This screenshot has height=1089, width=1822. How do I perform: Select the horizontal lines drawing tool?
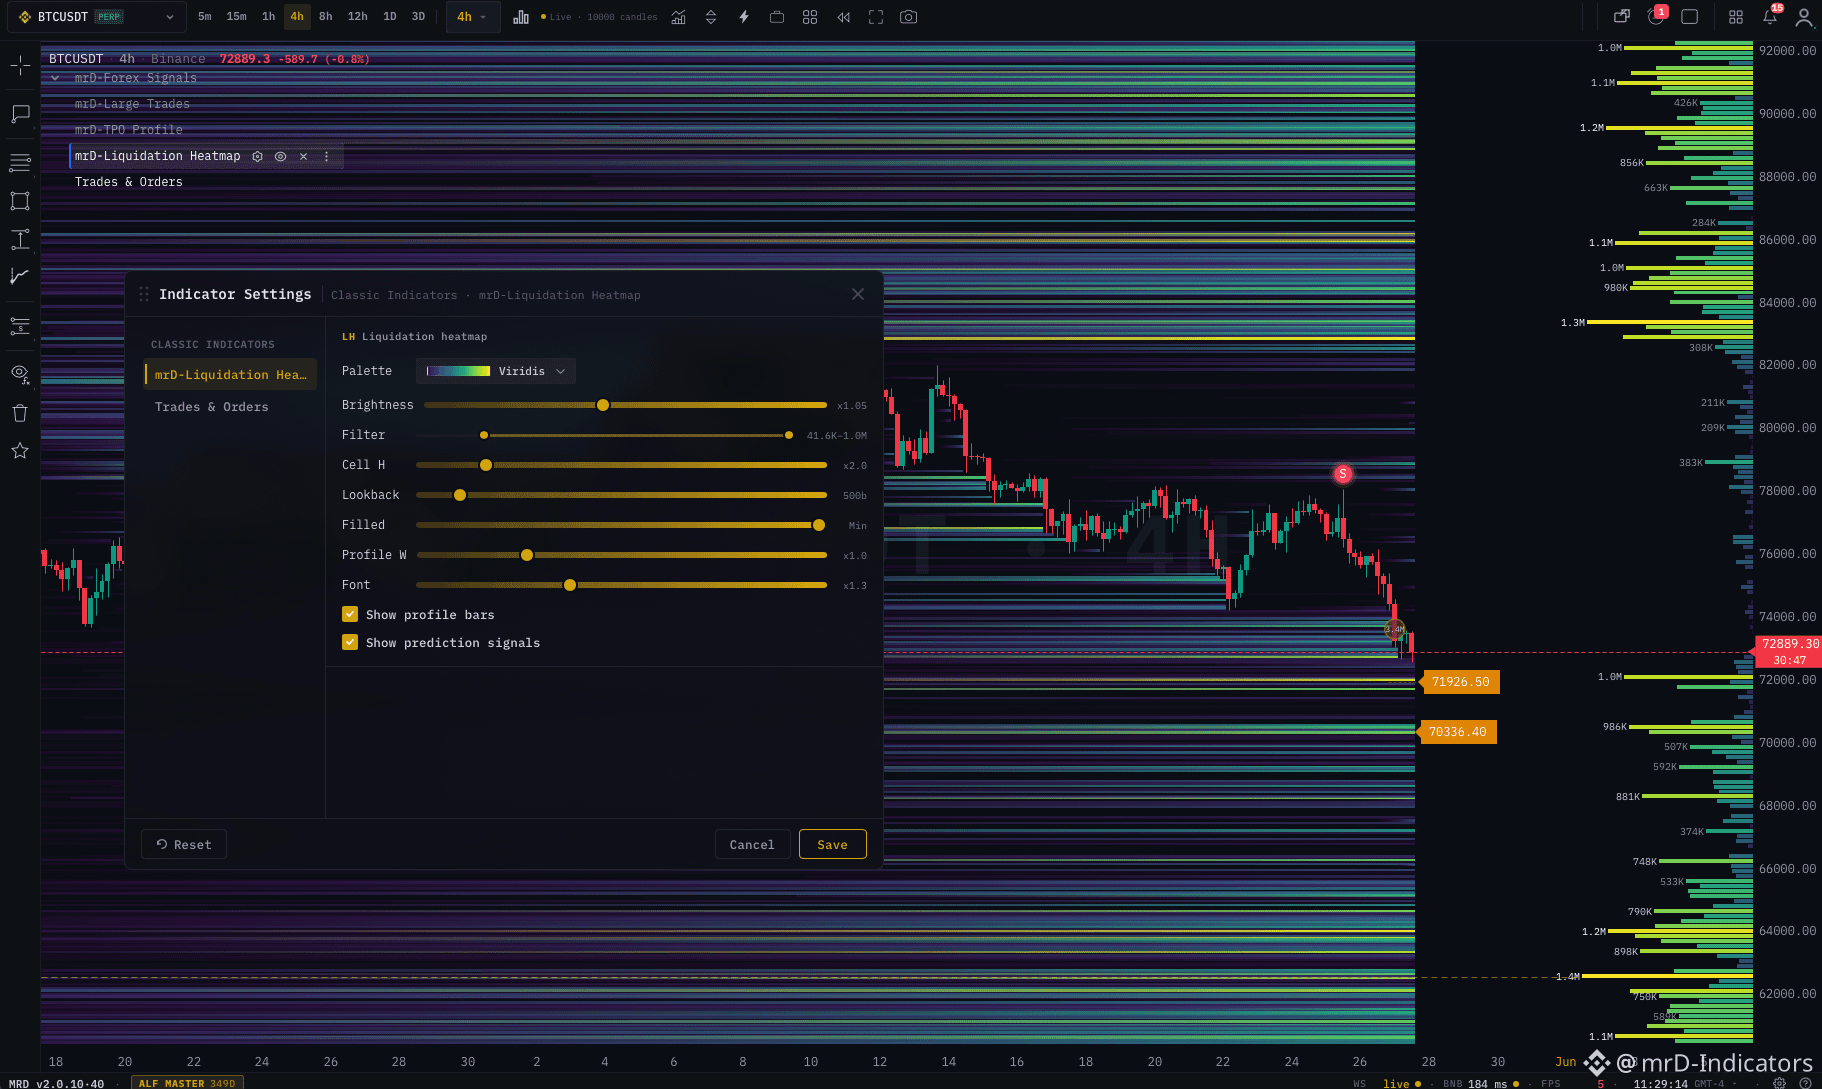coord(20,162)
